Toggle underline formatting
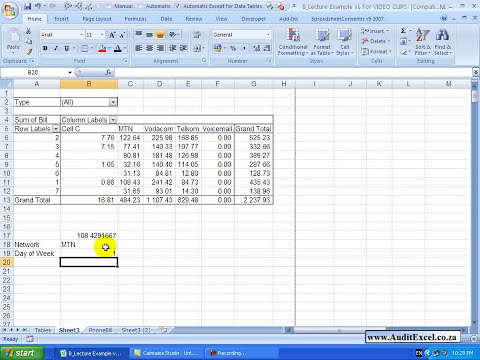The width and height of the screenshot is (480, 360). coord(67,49)
